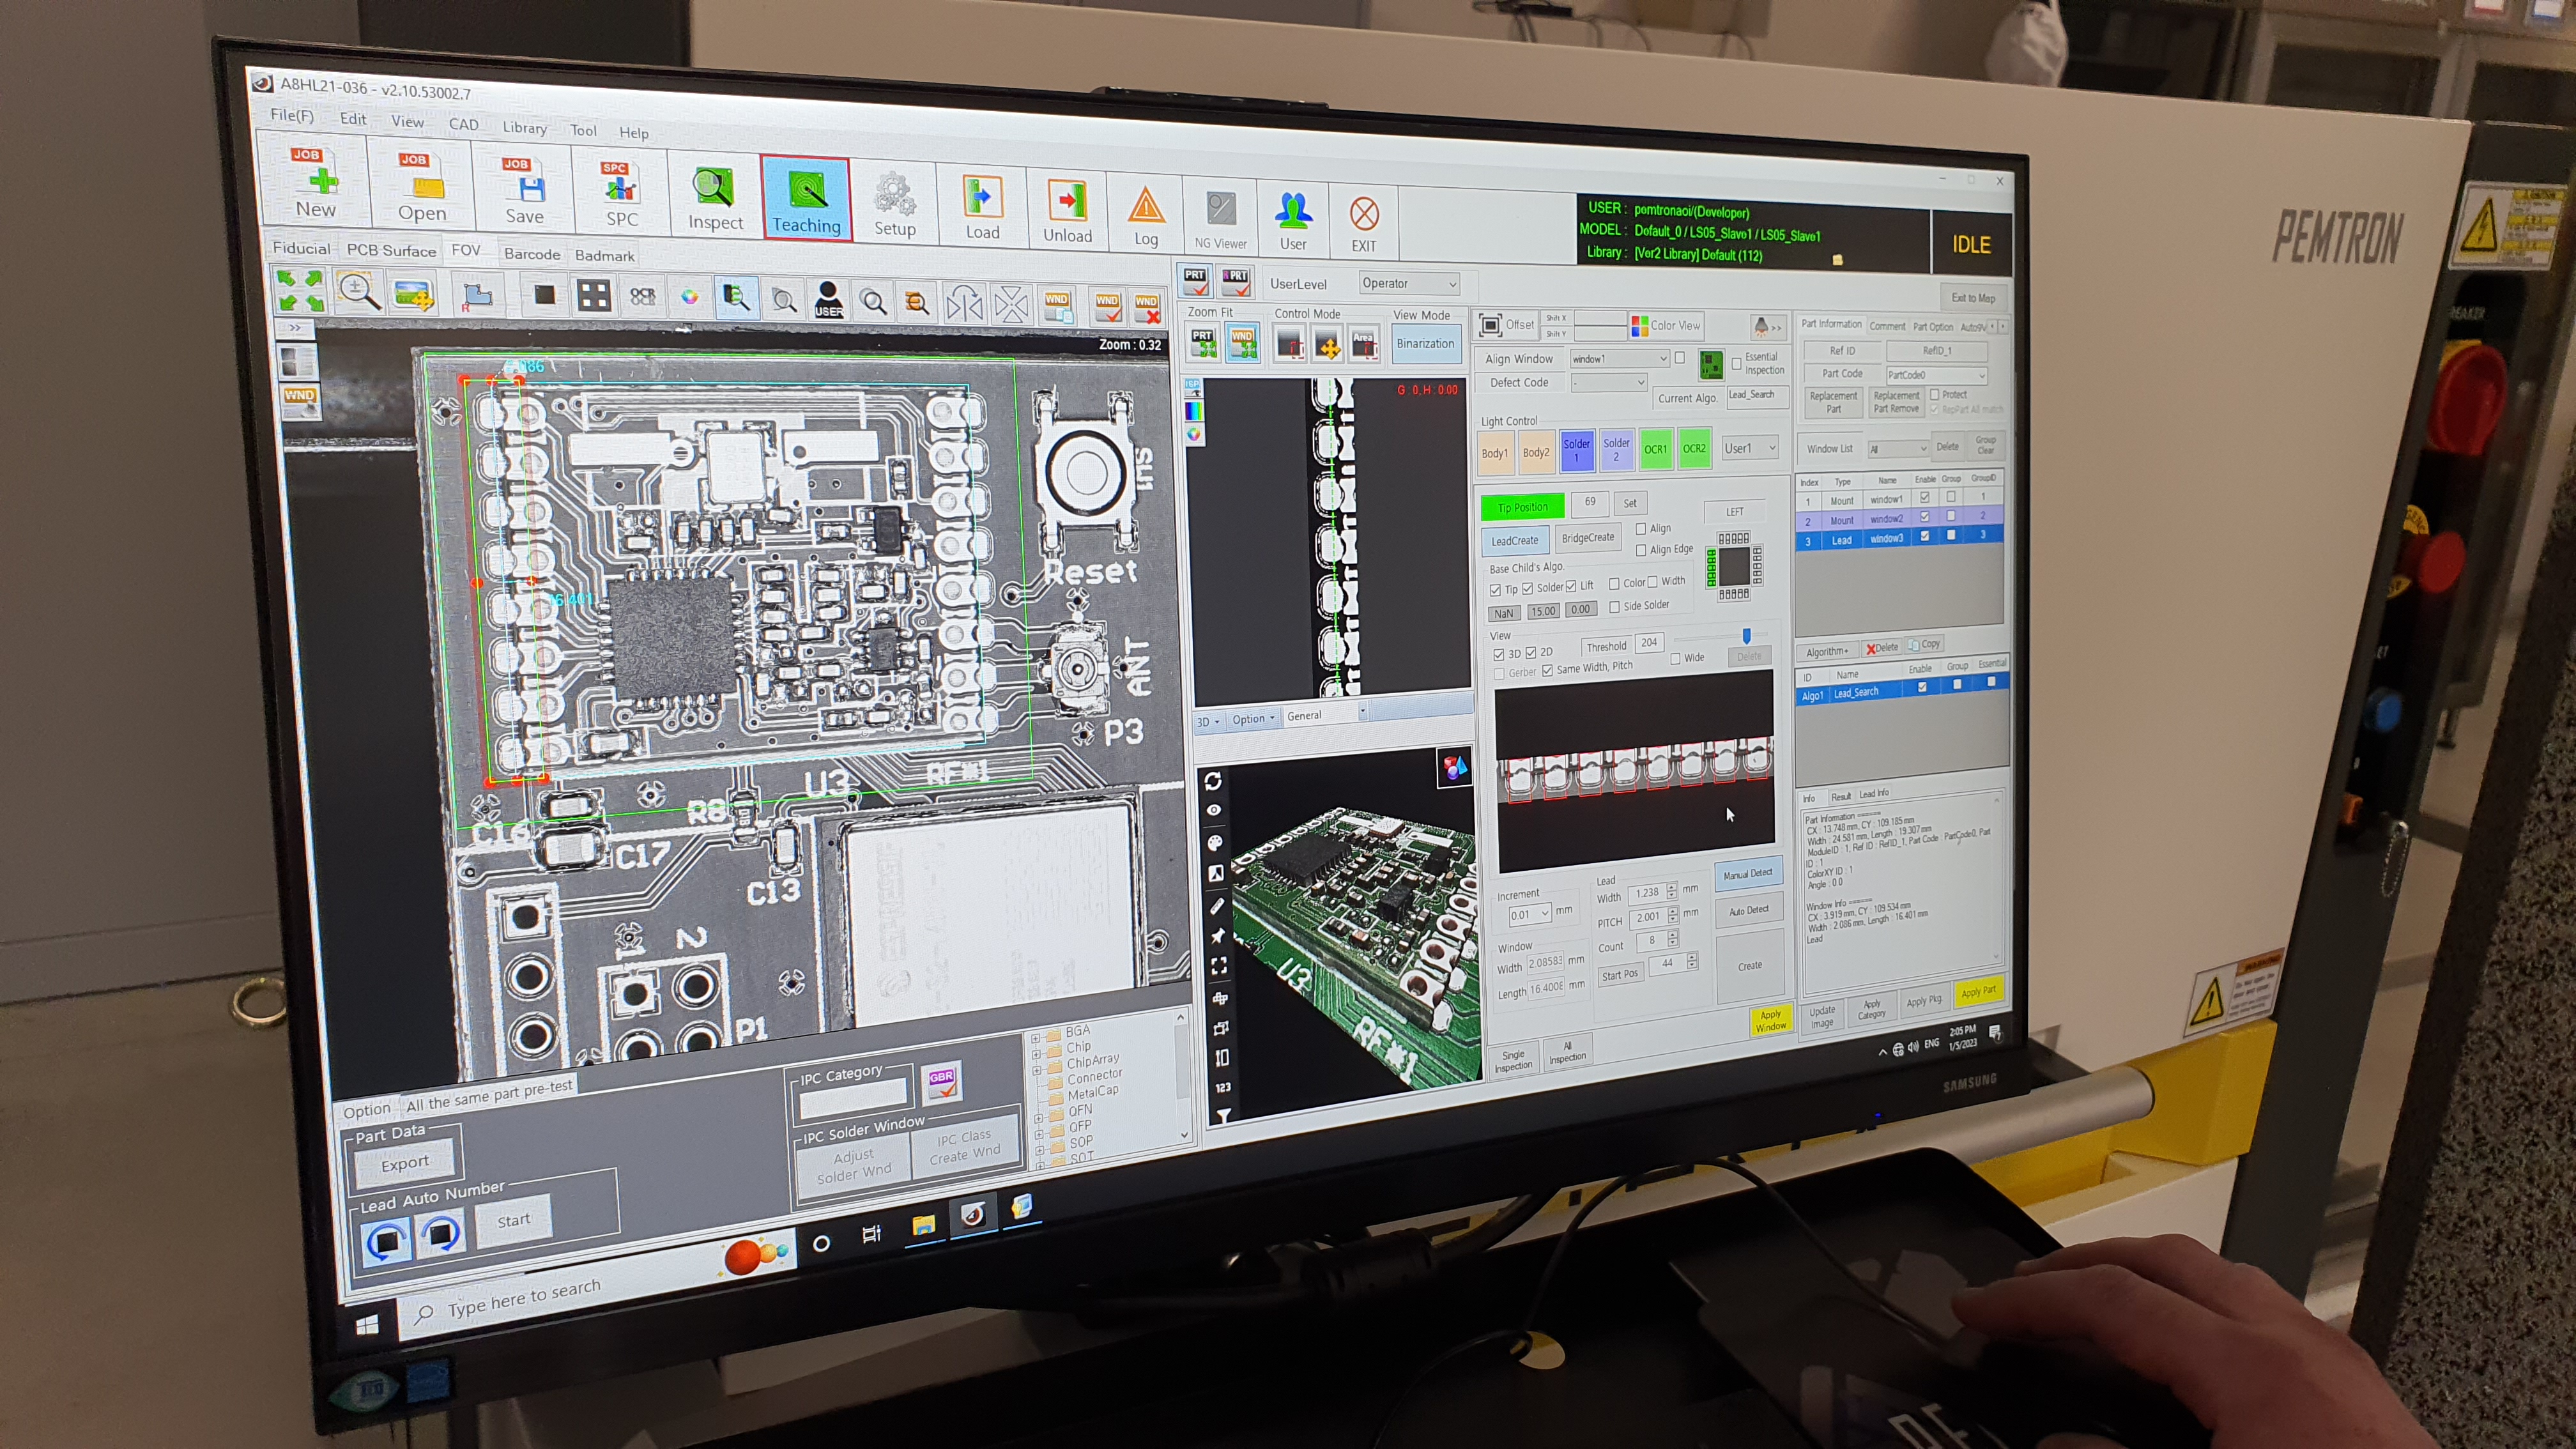Open the Align Window window1 dropdown
Screen dimensions: 2576x1449
[1619, 359]
